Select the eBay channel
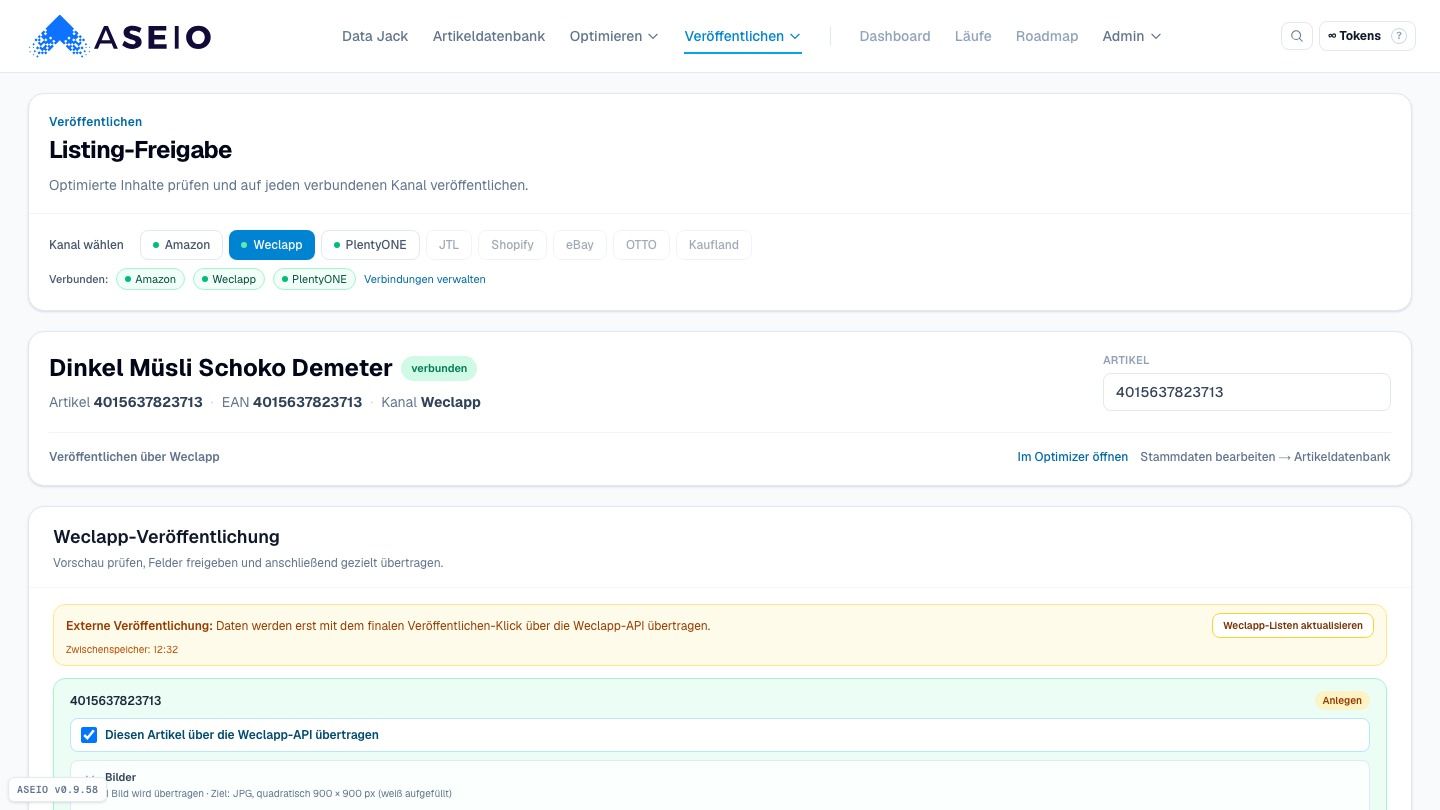This screenshot has width=1440, height=810. tap(580, 245)
